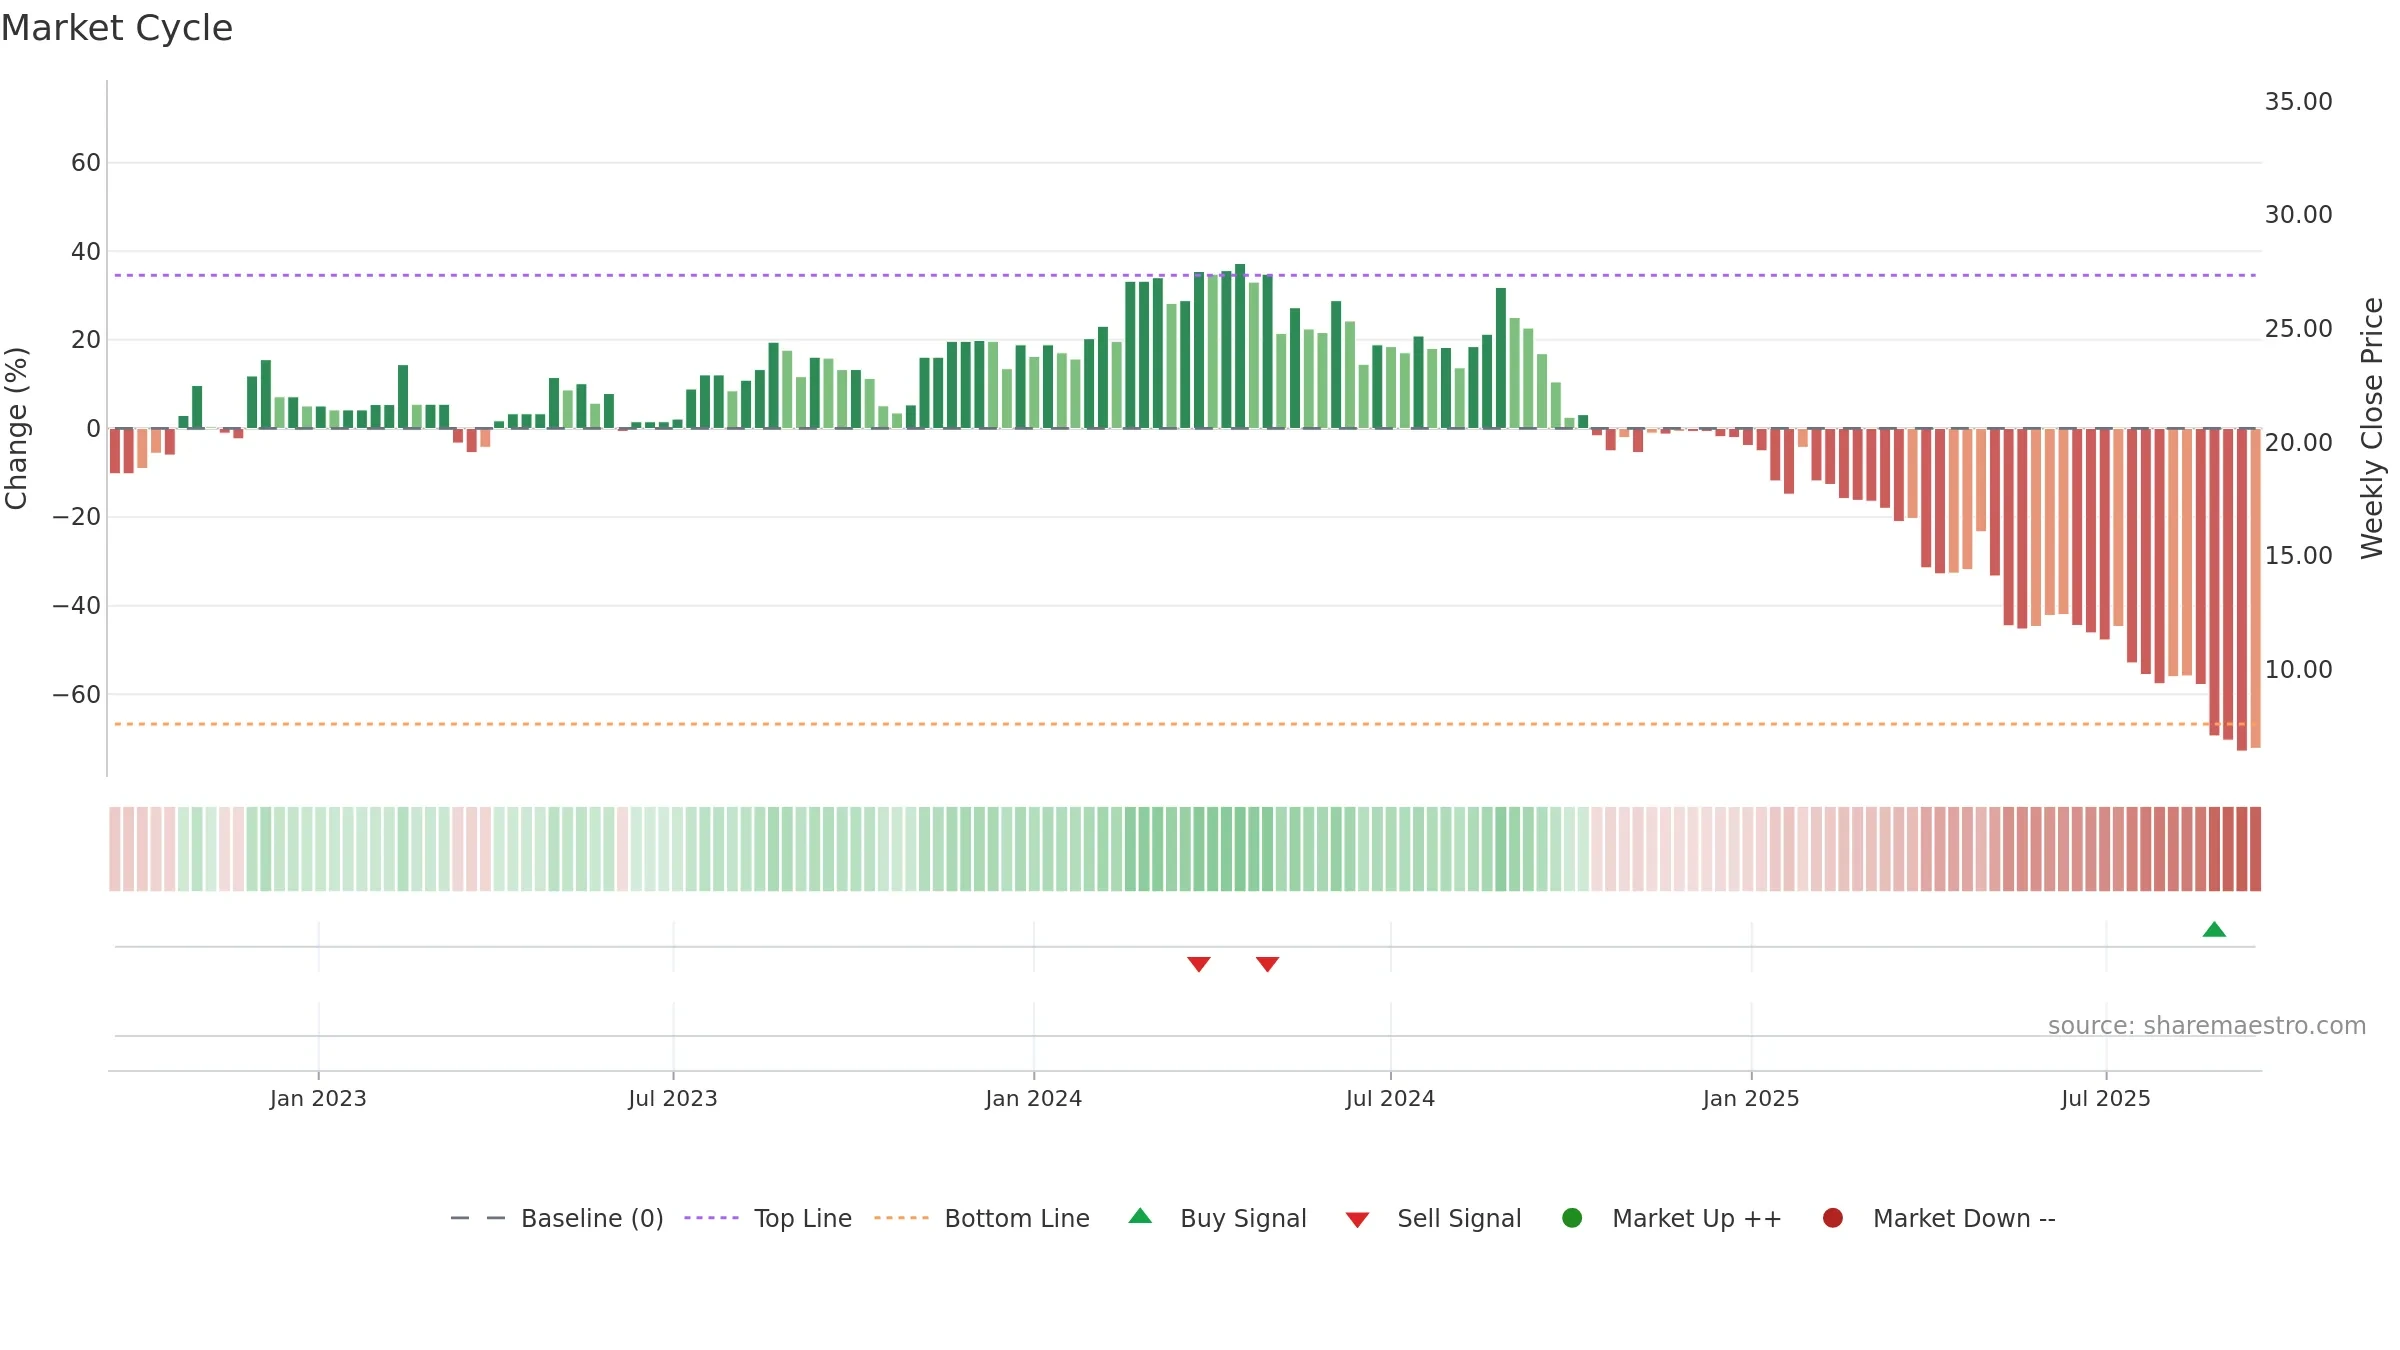Image resolution: width=2400 pixels, height=1350 pixels.
Task: Click the Weekly Close Price axis title
Action: coord(2372,428)
